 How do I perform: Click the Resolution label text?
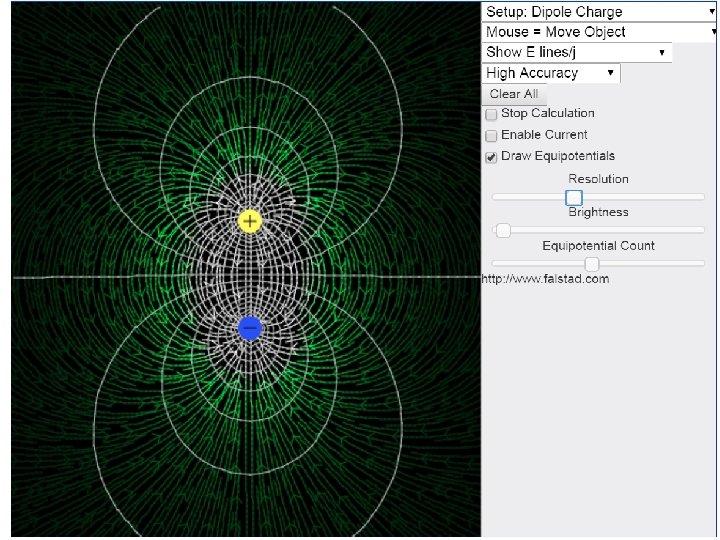click(598, 179)
